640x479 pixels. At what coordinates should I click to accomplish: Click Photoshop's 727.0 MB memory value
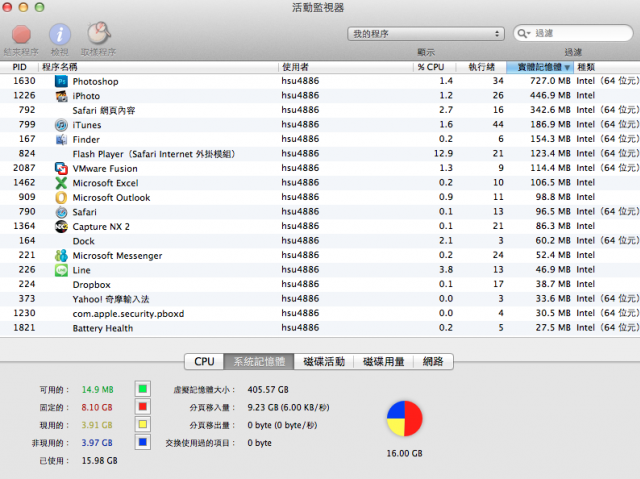(550, 81)
